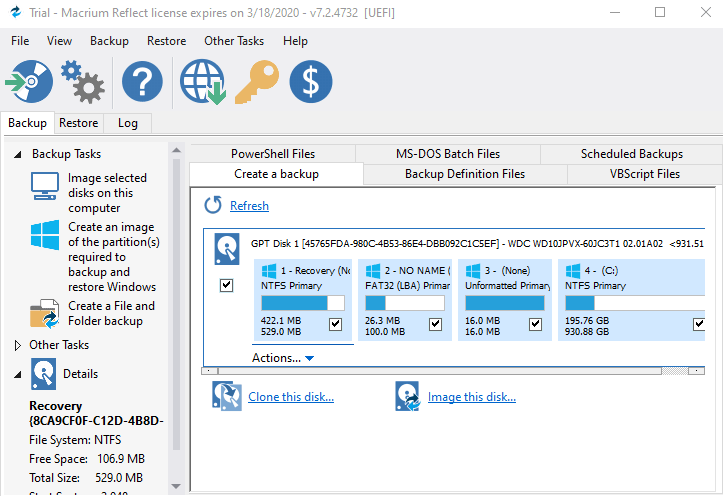Click the disk panel scrollbar right arrow
Screen dimensions: 723x496
click(x=696, y=371)
